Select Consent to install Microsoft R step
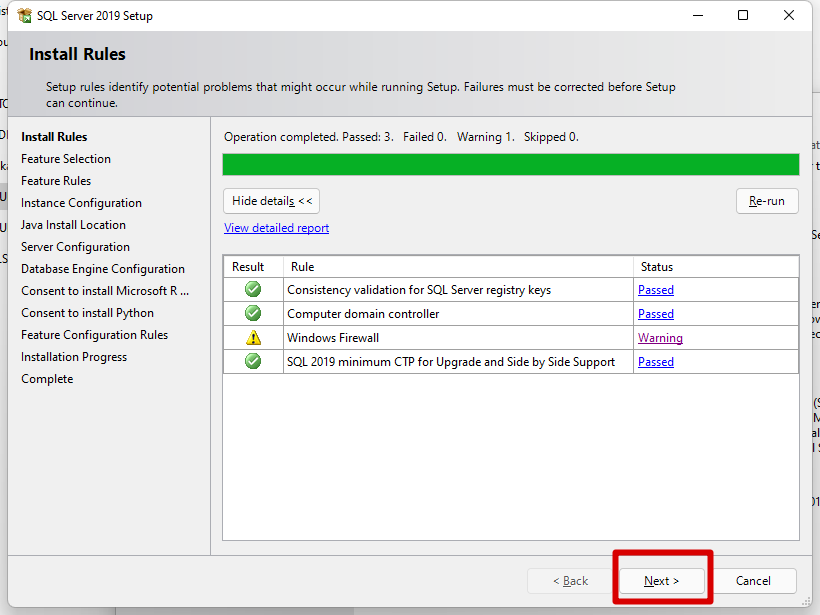The height and width of the screenshot is (615, 820). point(105,291)
